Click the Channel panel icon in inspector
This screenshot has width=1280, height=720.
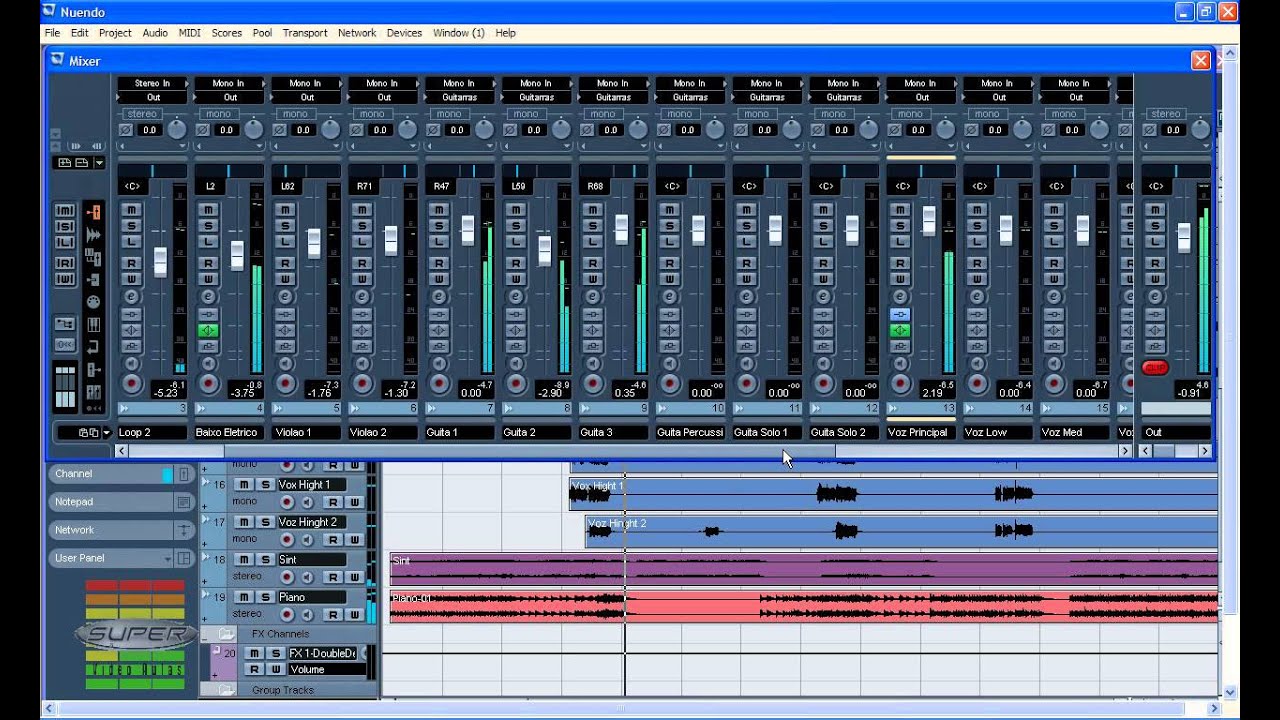click(184, 474)
